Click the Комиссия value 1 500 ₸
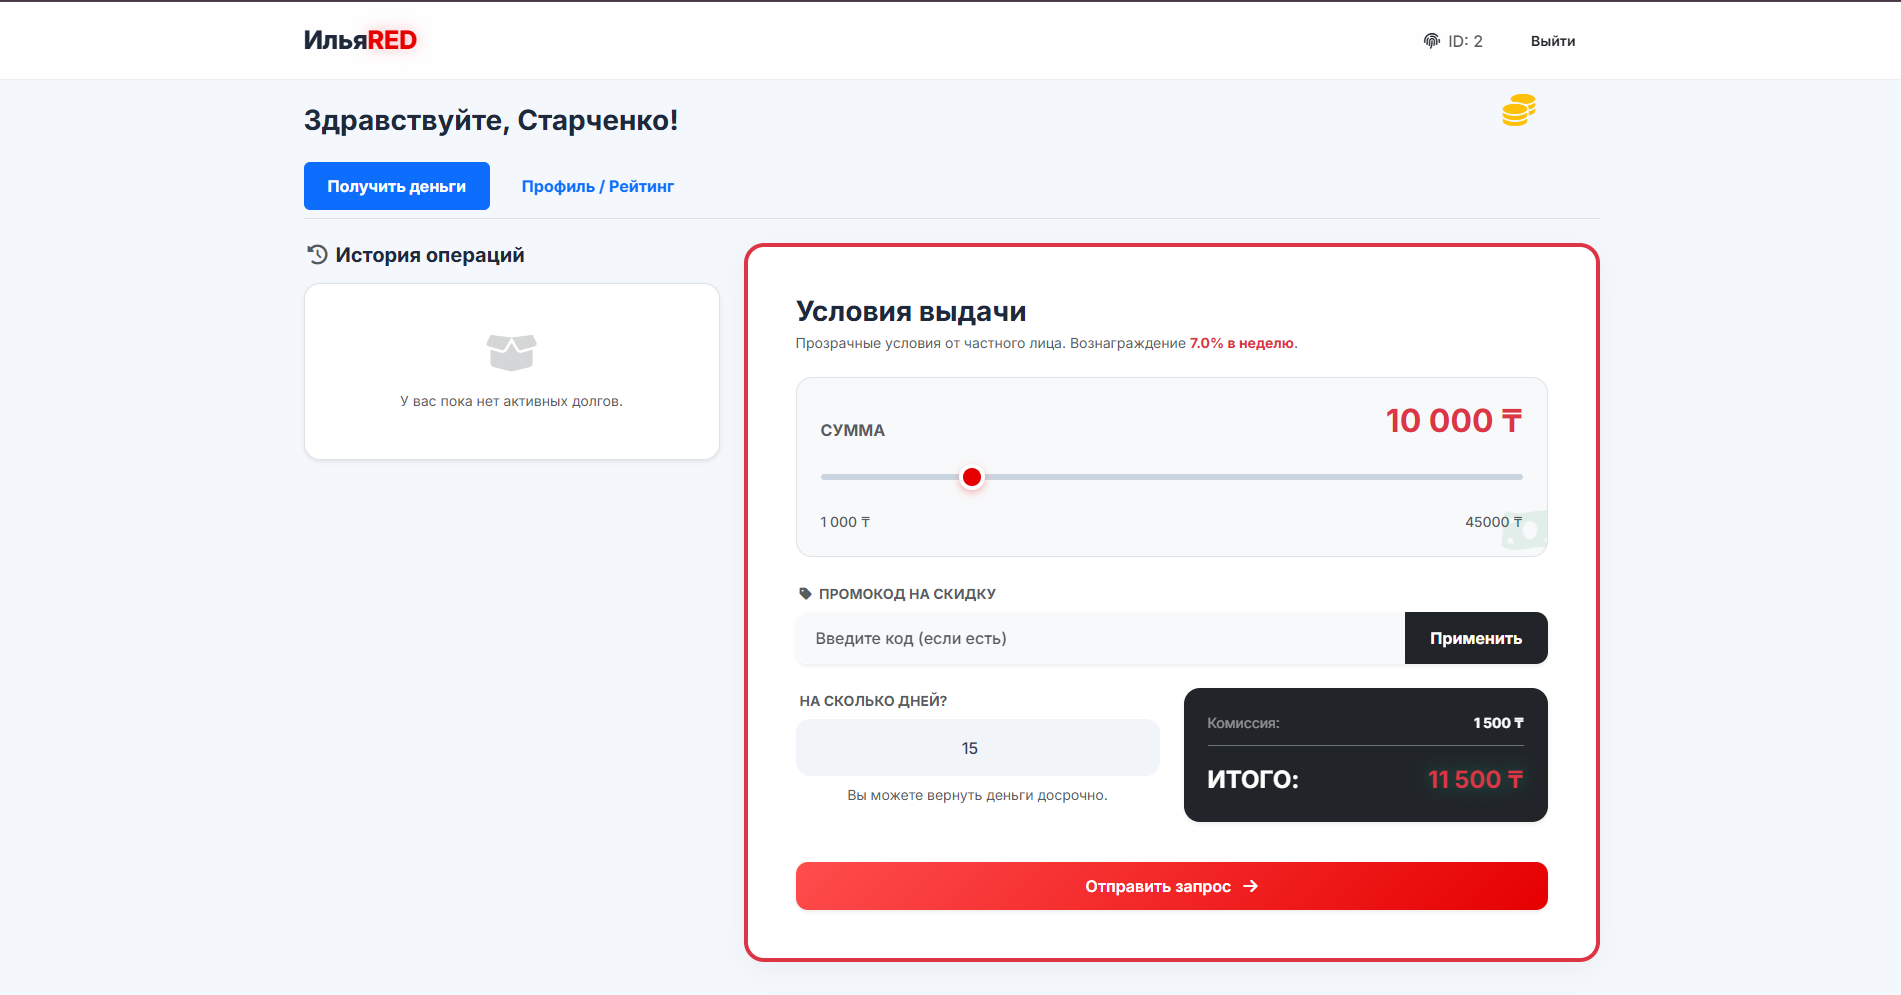The image size is (1901, 995). click(1496, 722)
